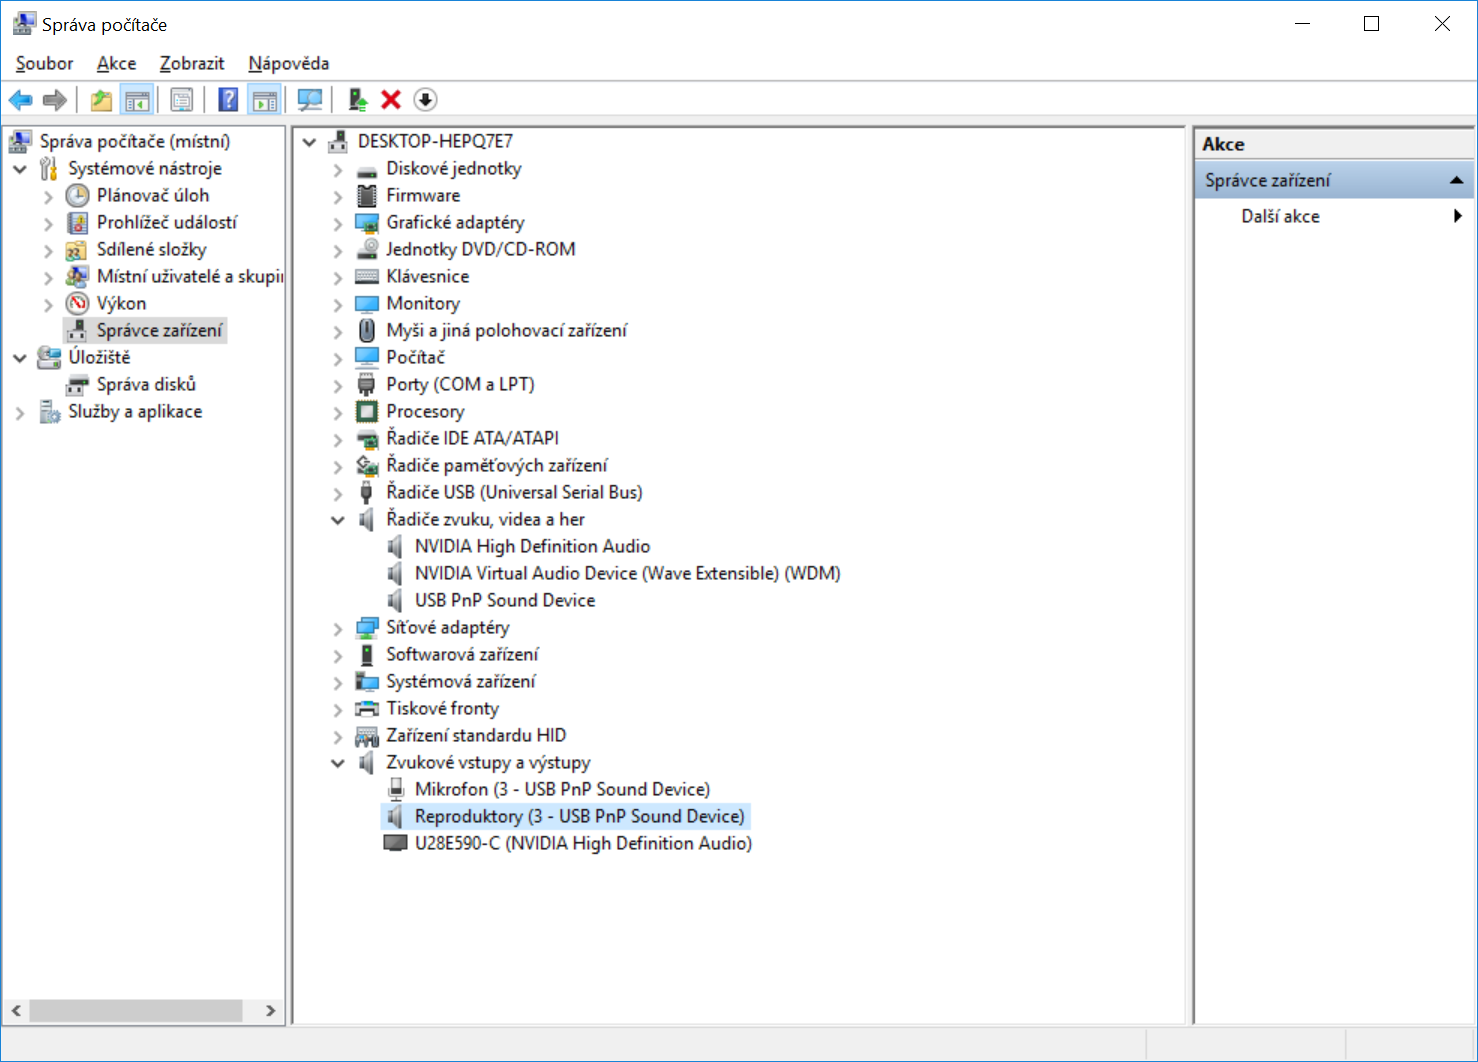Open Properties from the toolbar
The height and width of the screenshot is (1062, 1478).
[x=182, y=100]
